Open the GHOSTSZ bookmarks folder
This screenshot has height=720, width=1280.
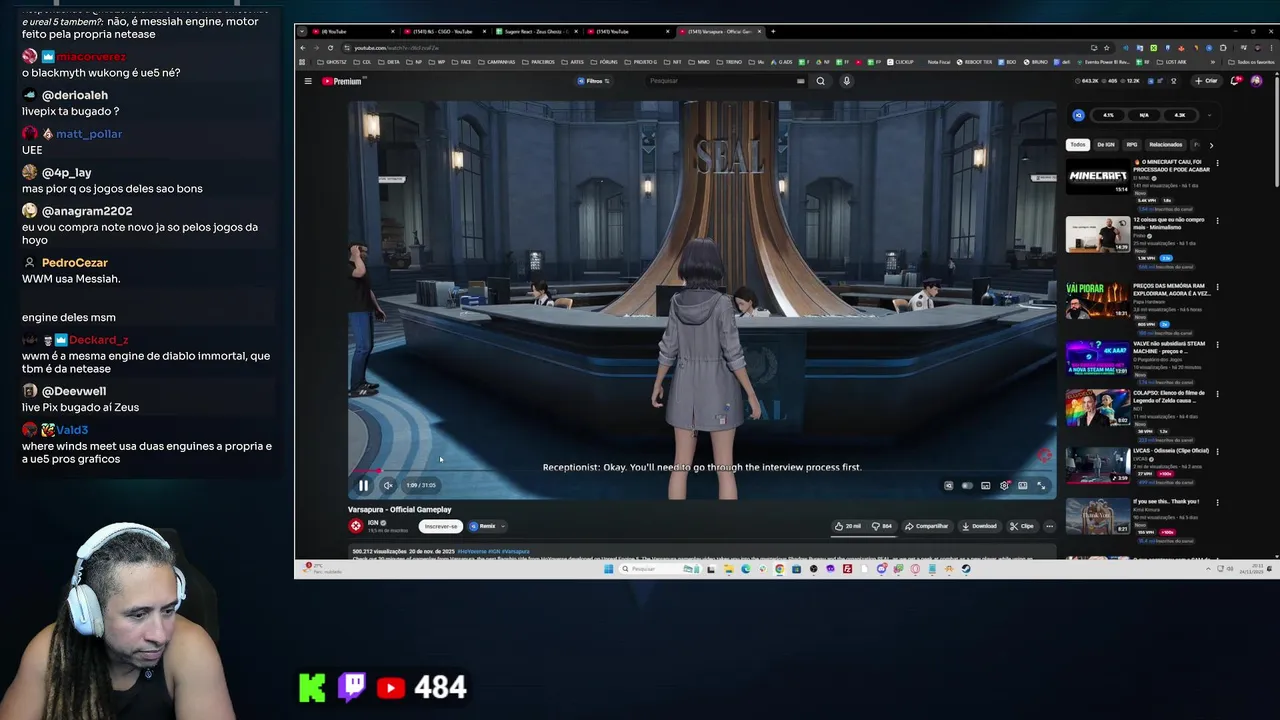(334, 62)
